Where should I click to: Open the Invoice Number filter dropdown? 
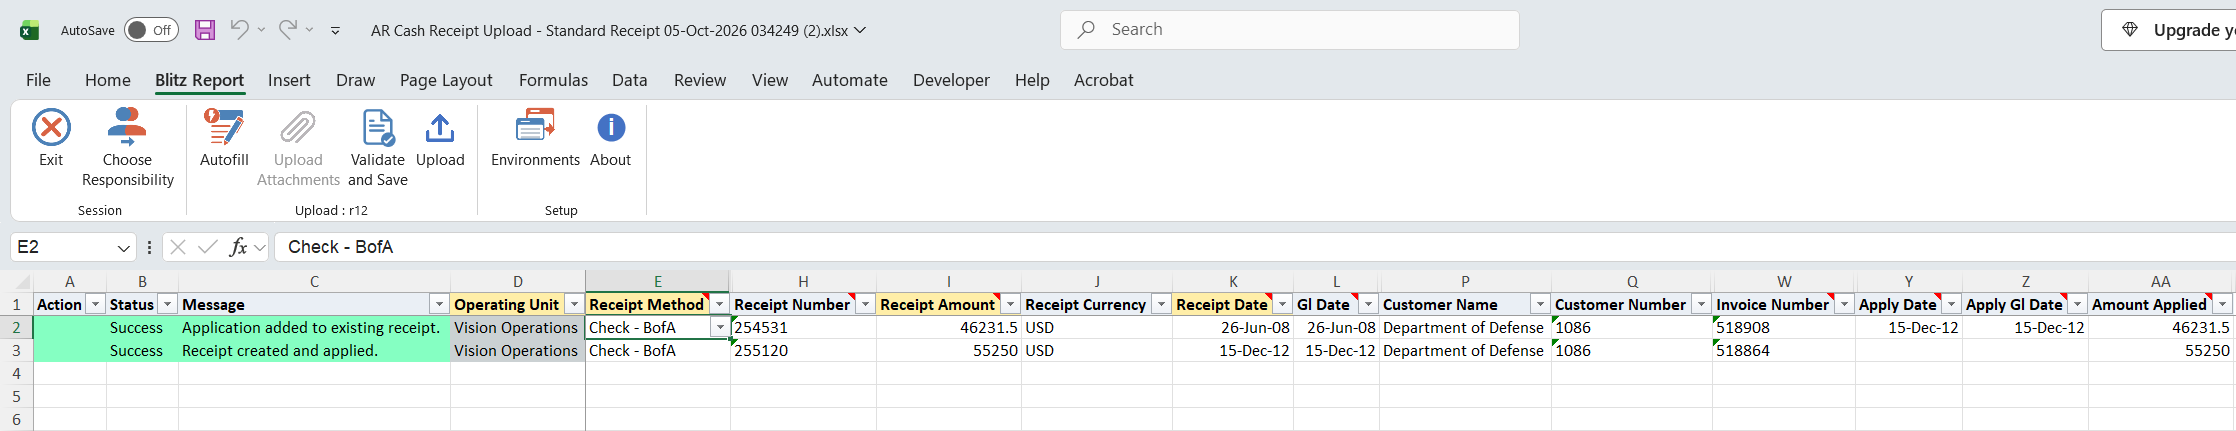coord(1844,304)
